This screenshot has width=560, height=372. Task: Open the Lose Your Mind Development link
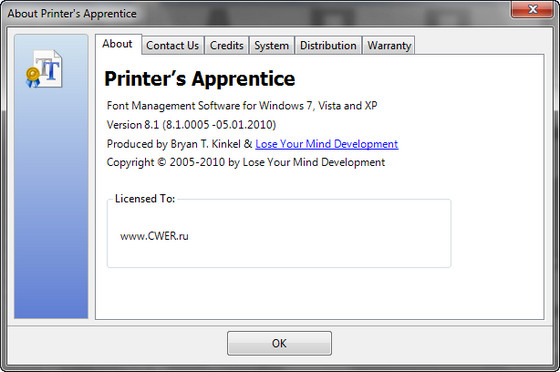point(326,144)
